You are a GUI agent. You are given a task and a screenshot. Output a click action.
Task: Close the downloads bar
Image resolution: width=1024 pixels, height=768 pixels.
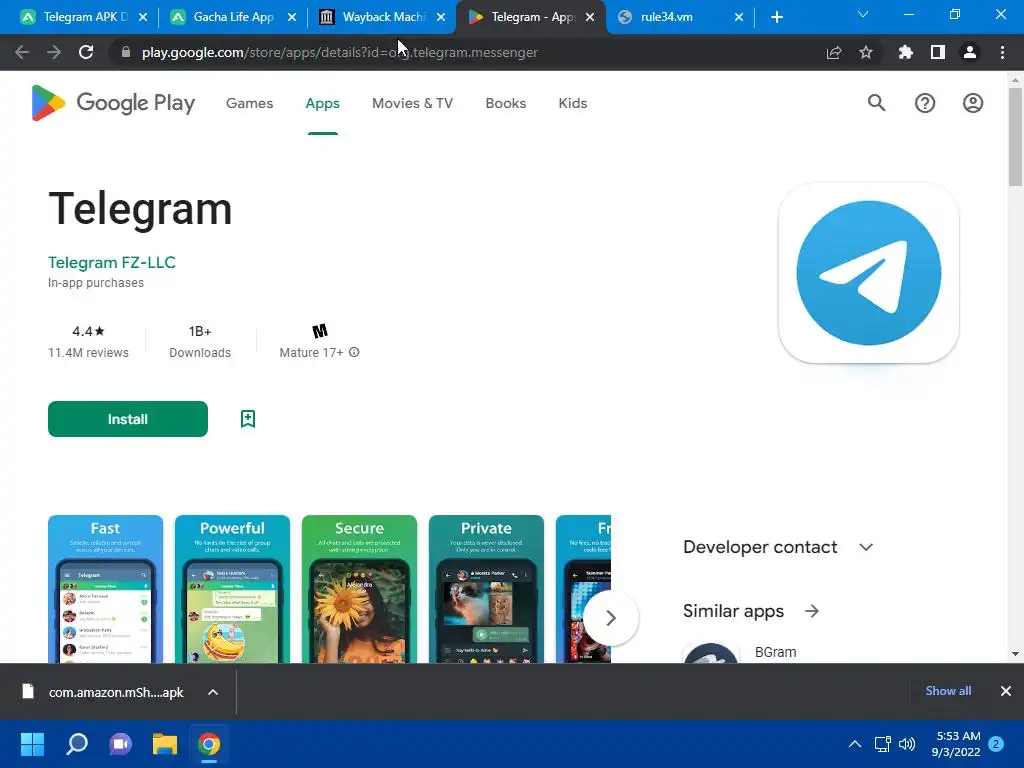click(x=1006, y=691)
